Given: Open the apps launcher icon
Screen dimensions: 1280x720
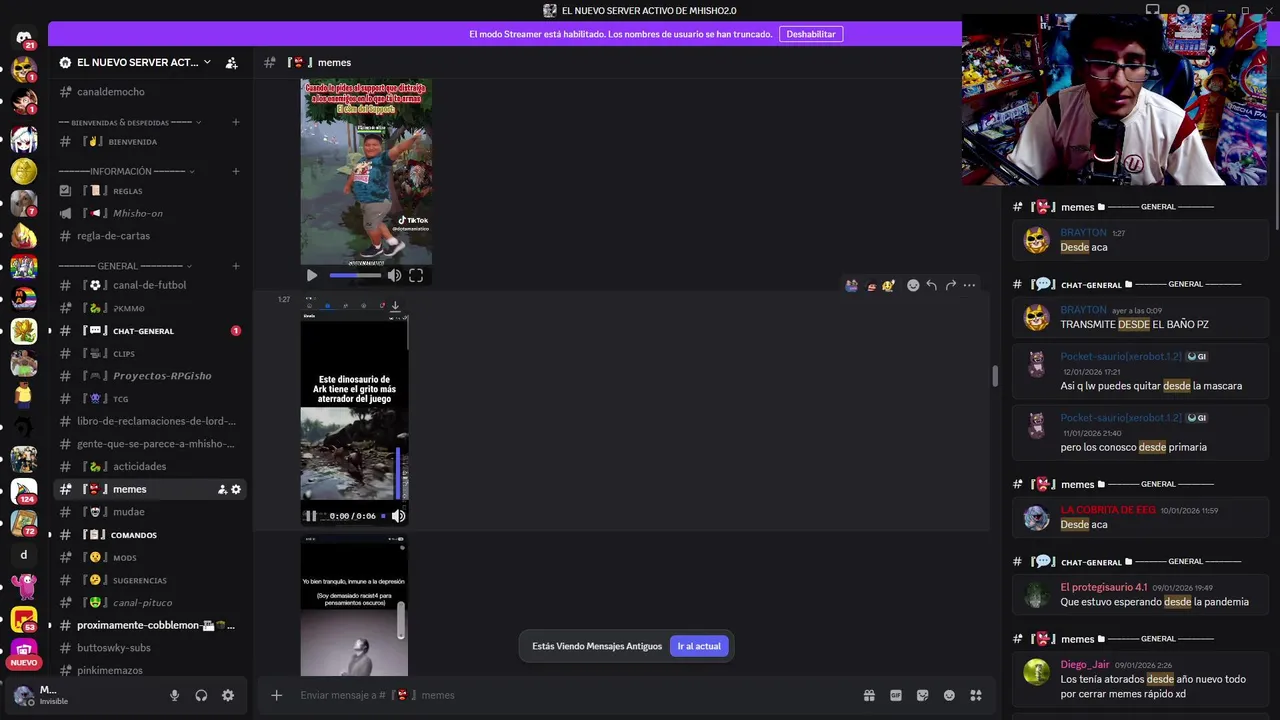Looking at the screenshot, I should pos(976,695).
